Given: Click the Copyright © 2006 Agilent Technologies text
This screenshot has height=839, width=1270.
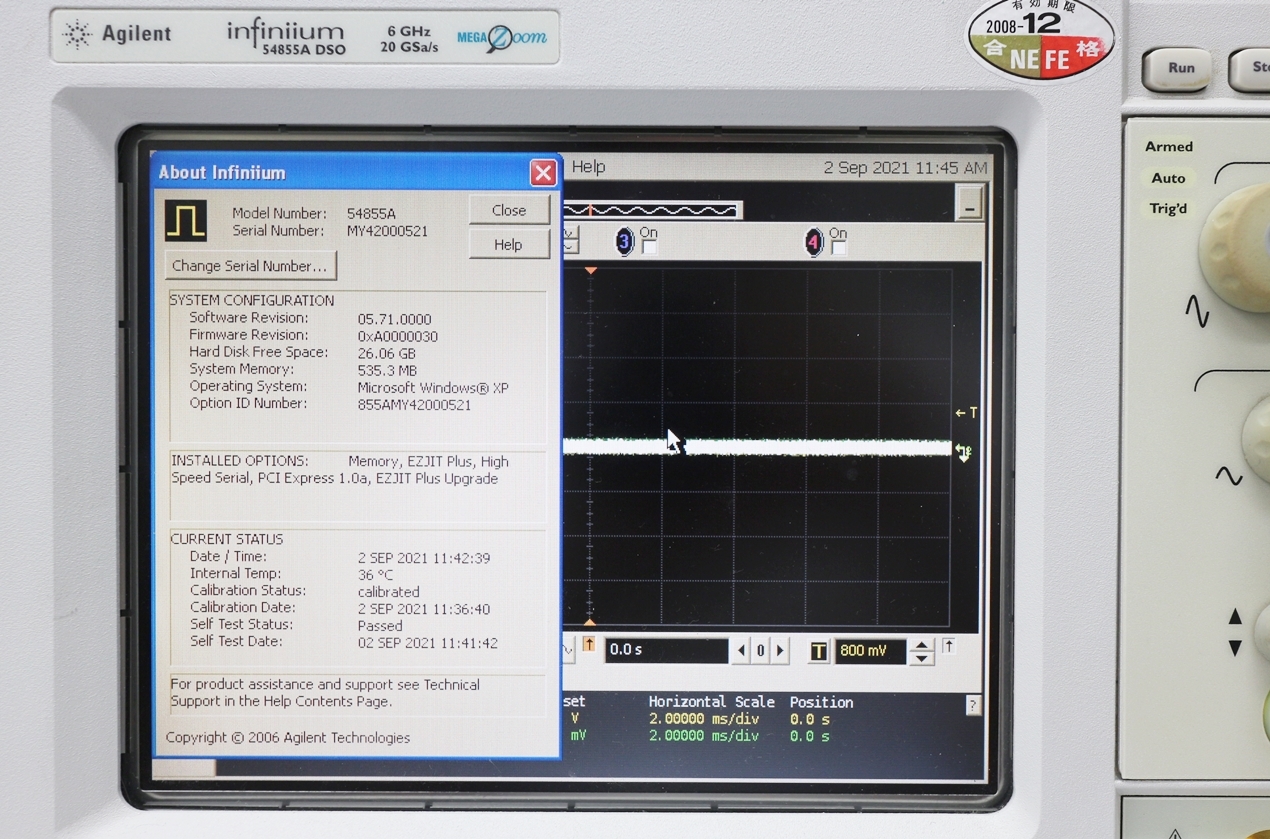Looking at the screenshot, I should pos(288,738).
